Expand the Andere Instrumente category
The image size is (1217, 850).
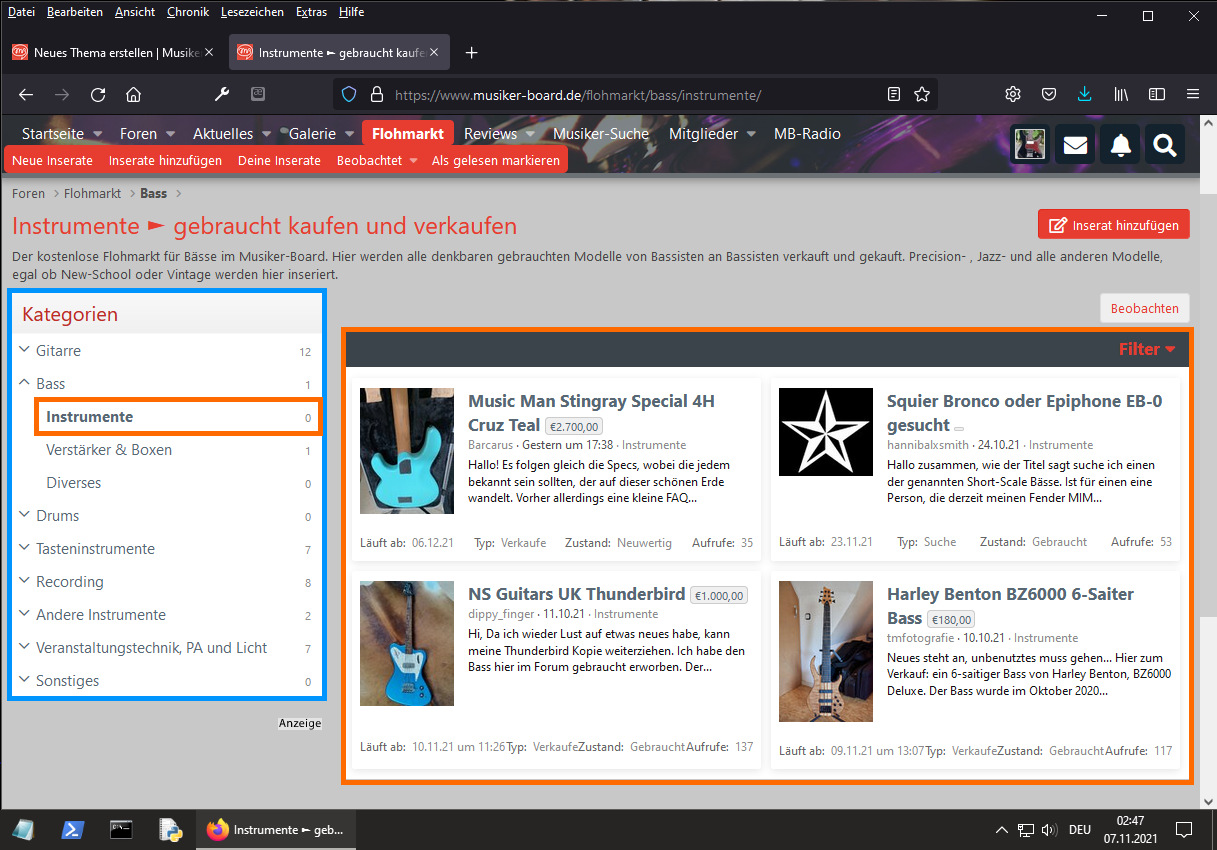[24, 615]
